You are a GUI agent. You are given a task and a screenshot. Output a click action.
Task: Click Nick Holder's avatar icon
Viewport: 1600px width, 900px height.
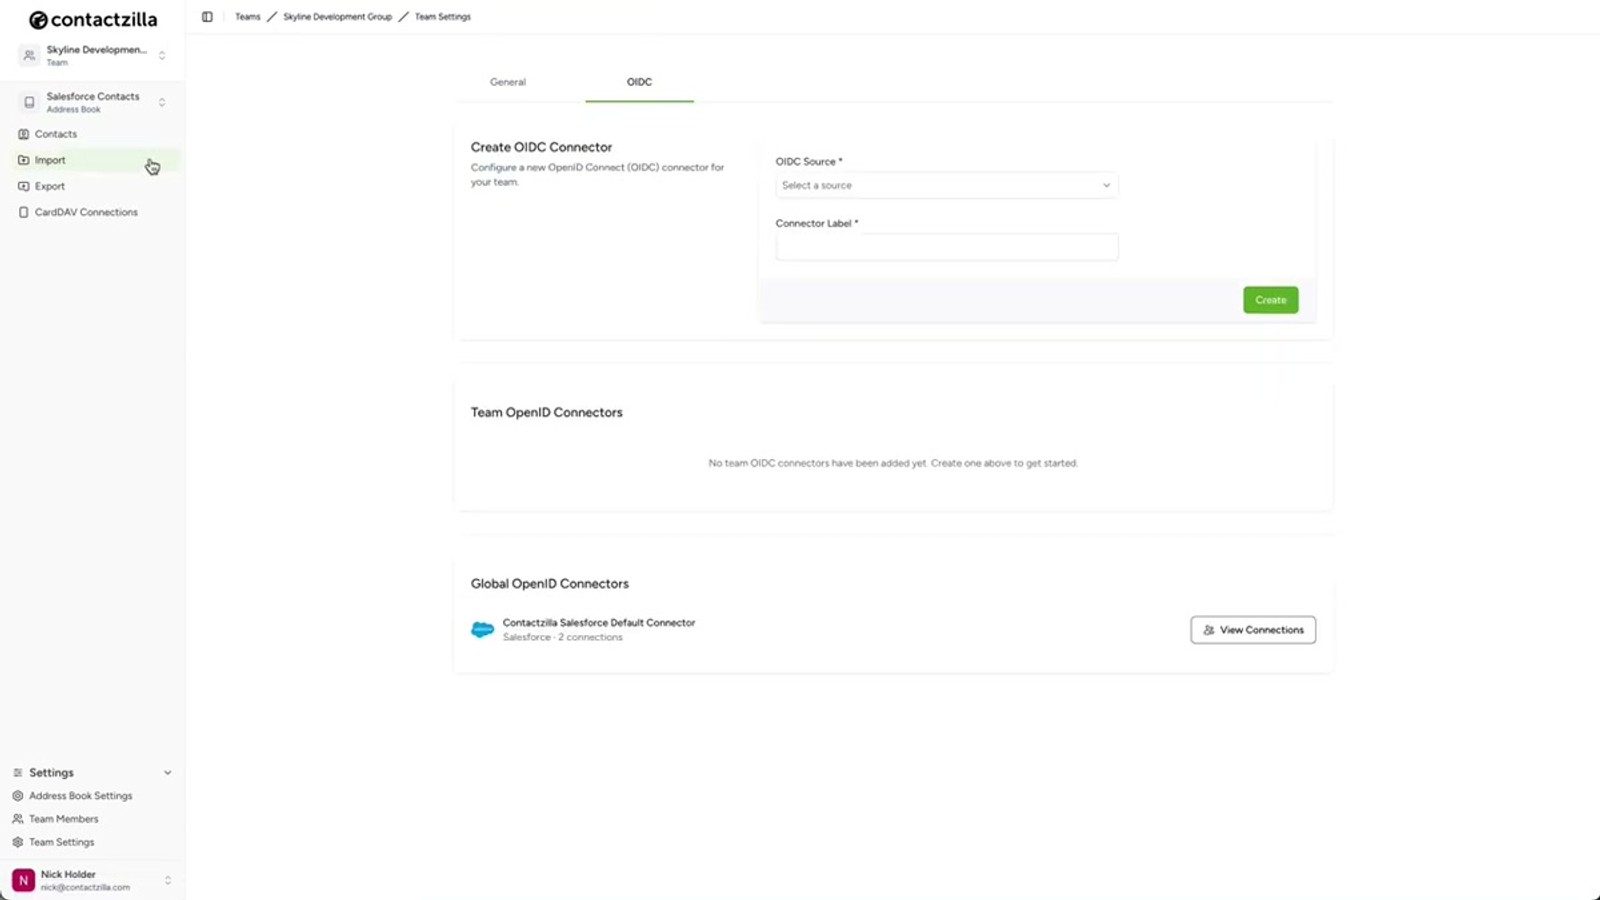23,880
